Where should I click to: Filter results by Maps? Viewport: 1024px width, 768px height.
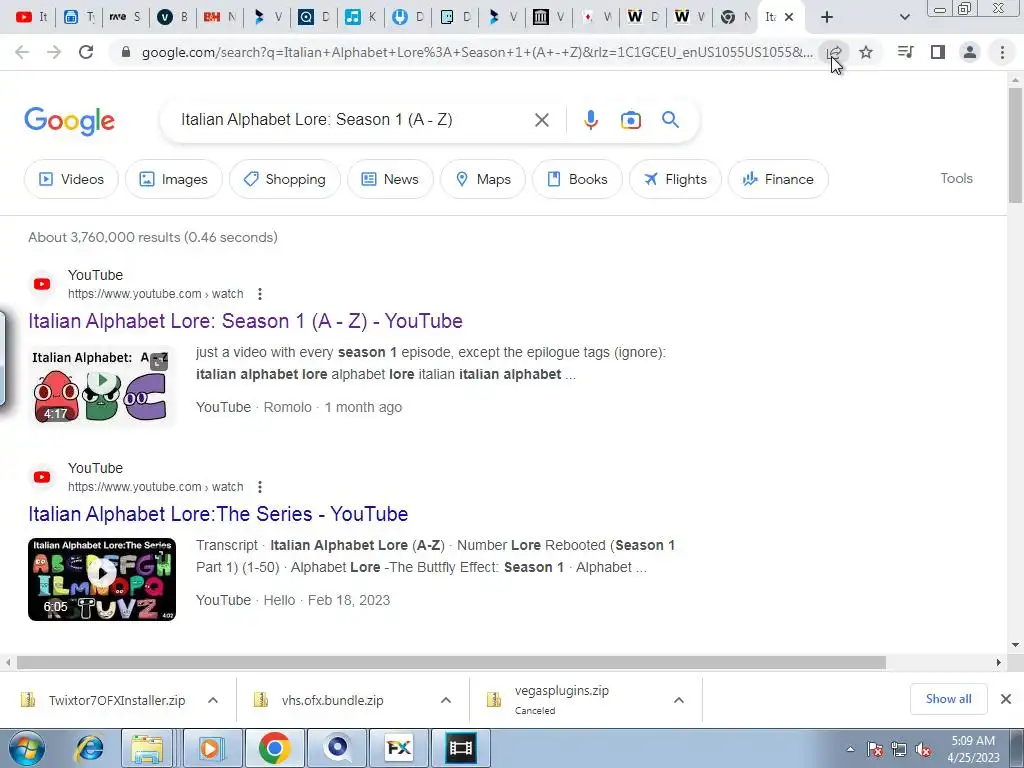(x=483, y=179)
